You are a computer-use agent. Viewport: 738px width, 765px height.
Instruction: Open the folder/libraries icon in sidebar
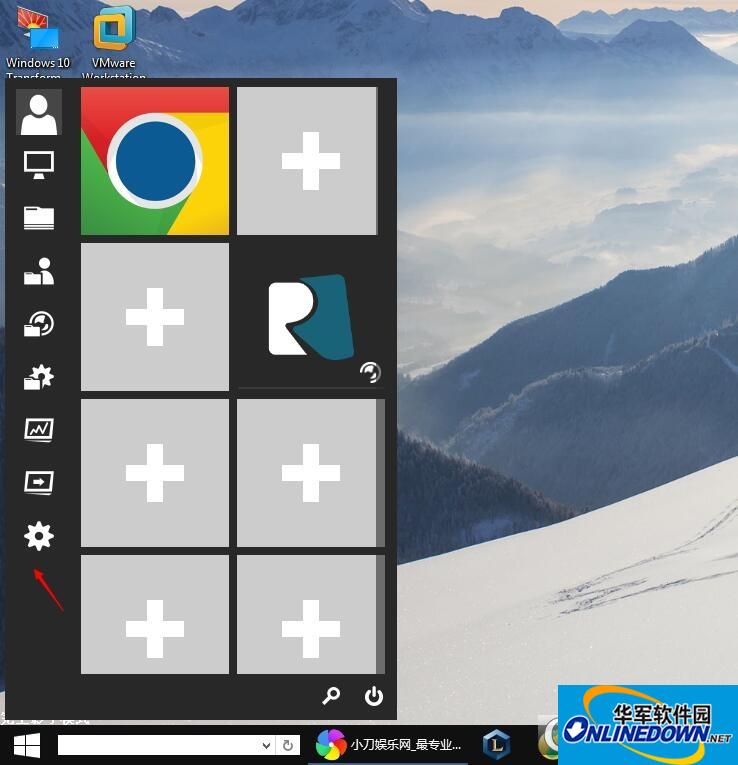(x=39, y=218)
